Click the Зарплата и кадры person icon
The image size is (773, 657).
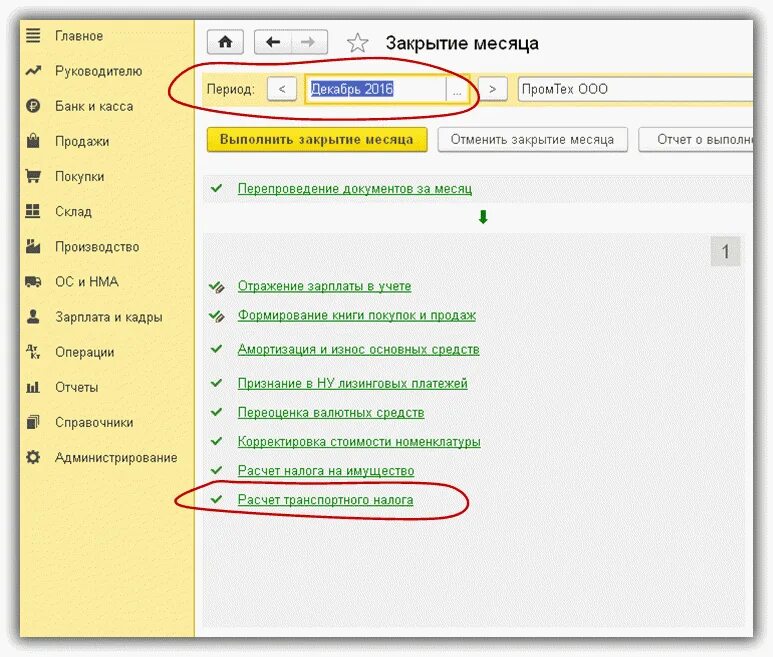pos(33,316)
